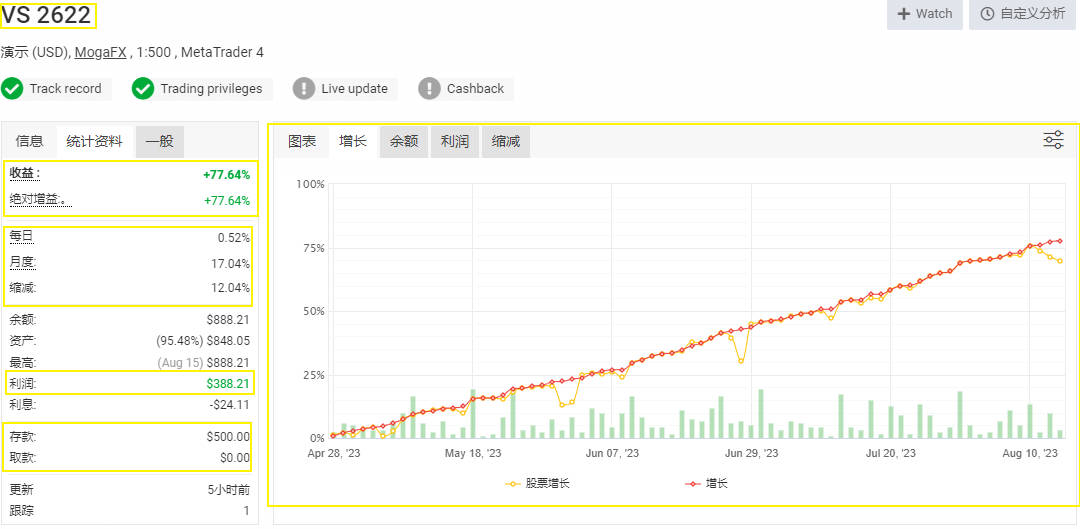Click the Watch button
1080x529 pixels.
924,14
